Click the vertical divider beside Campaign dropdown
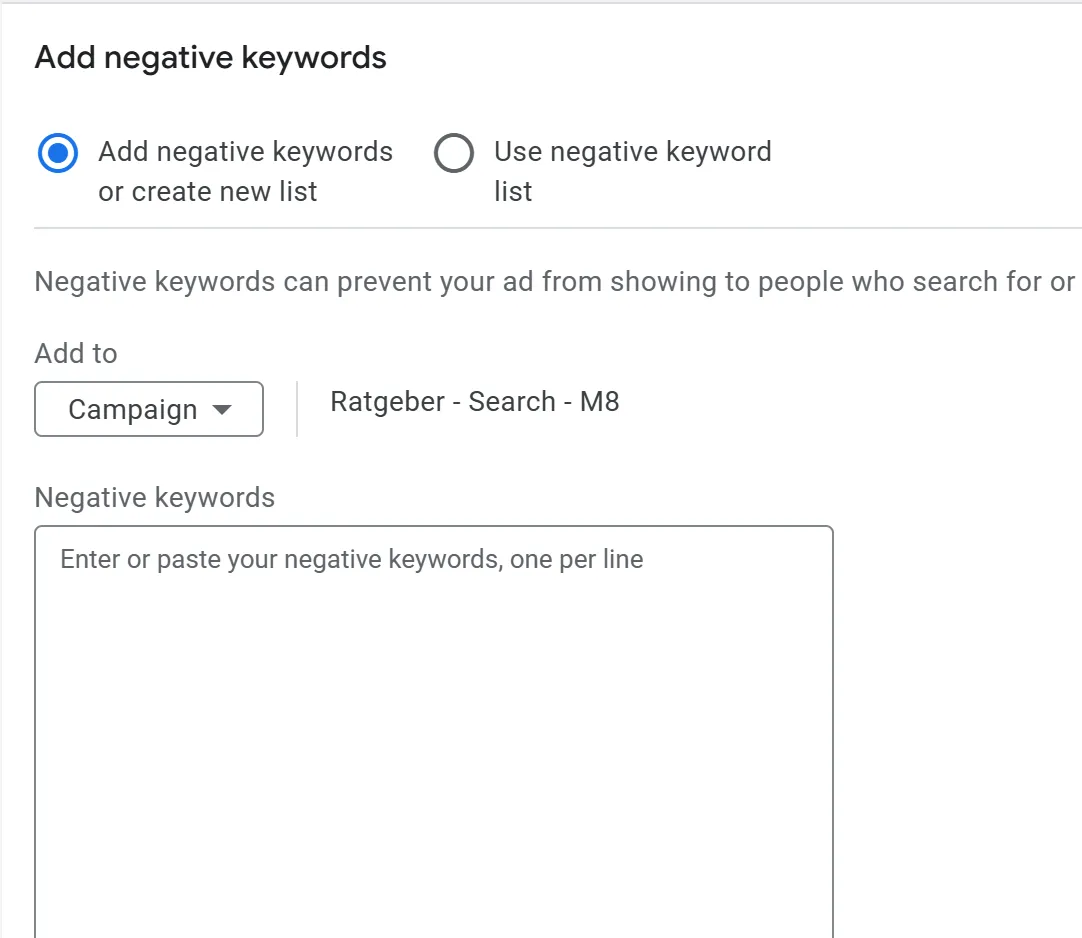 (x=297, y=409)
